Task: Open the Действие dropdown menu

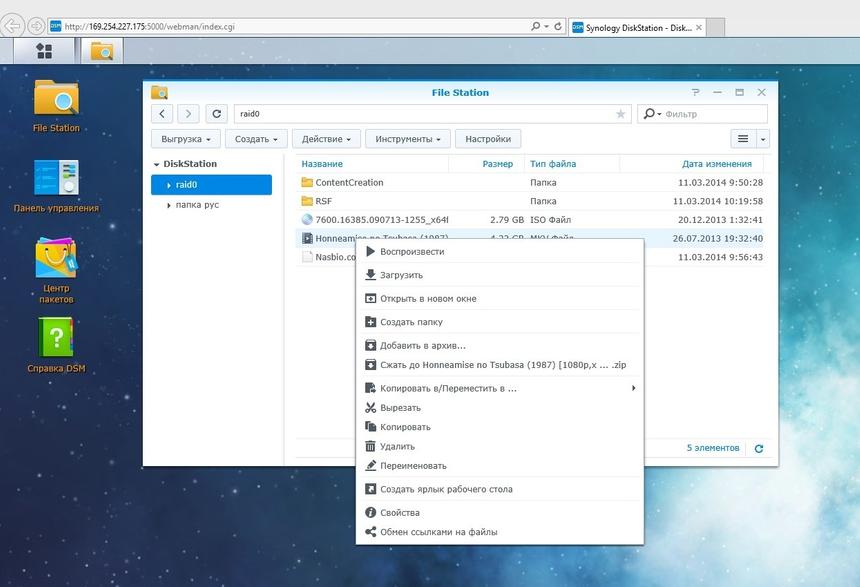Action: [327, 138]
